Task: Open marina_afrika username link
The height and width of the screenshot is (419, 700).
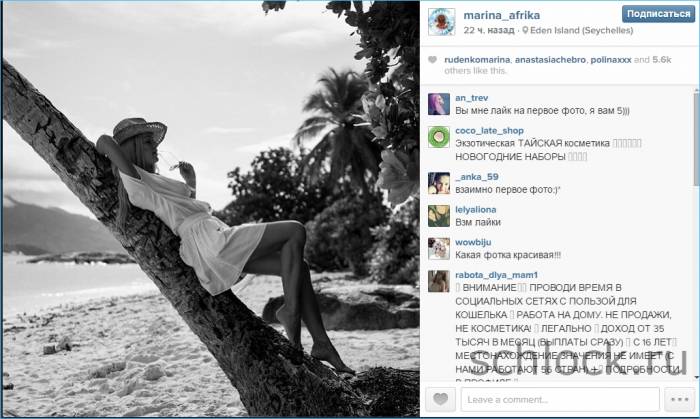Action: coord(501,16)
